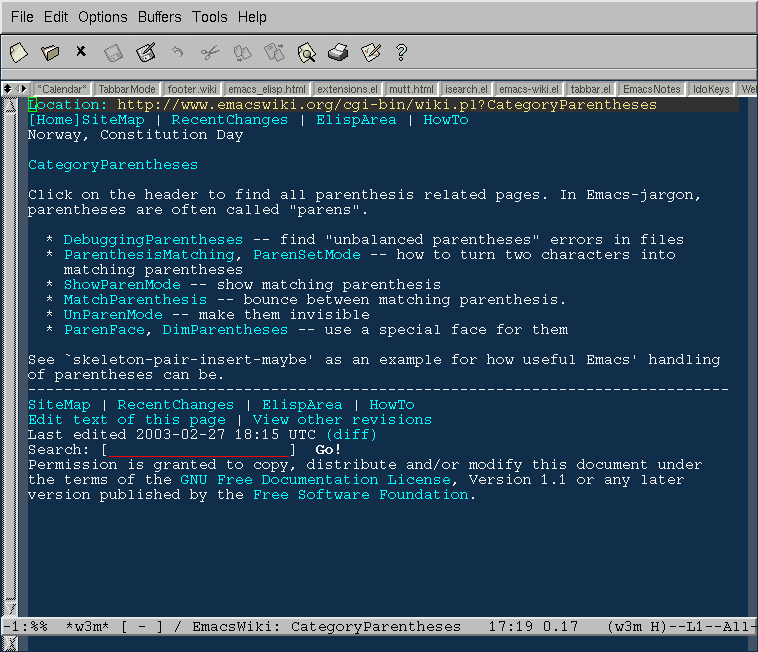Select the isearch.el buffer tab
The width and height of the screenshot is (758, 652).
[x=466, y=89]
